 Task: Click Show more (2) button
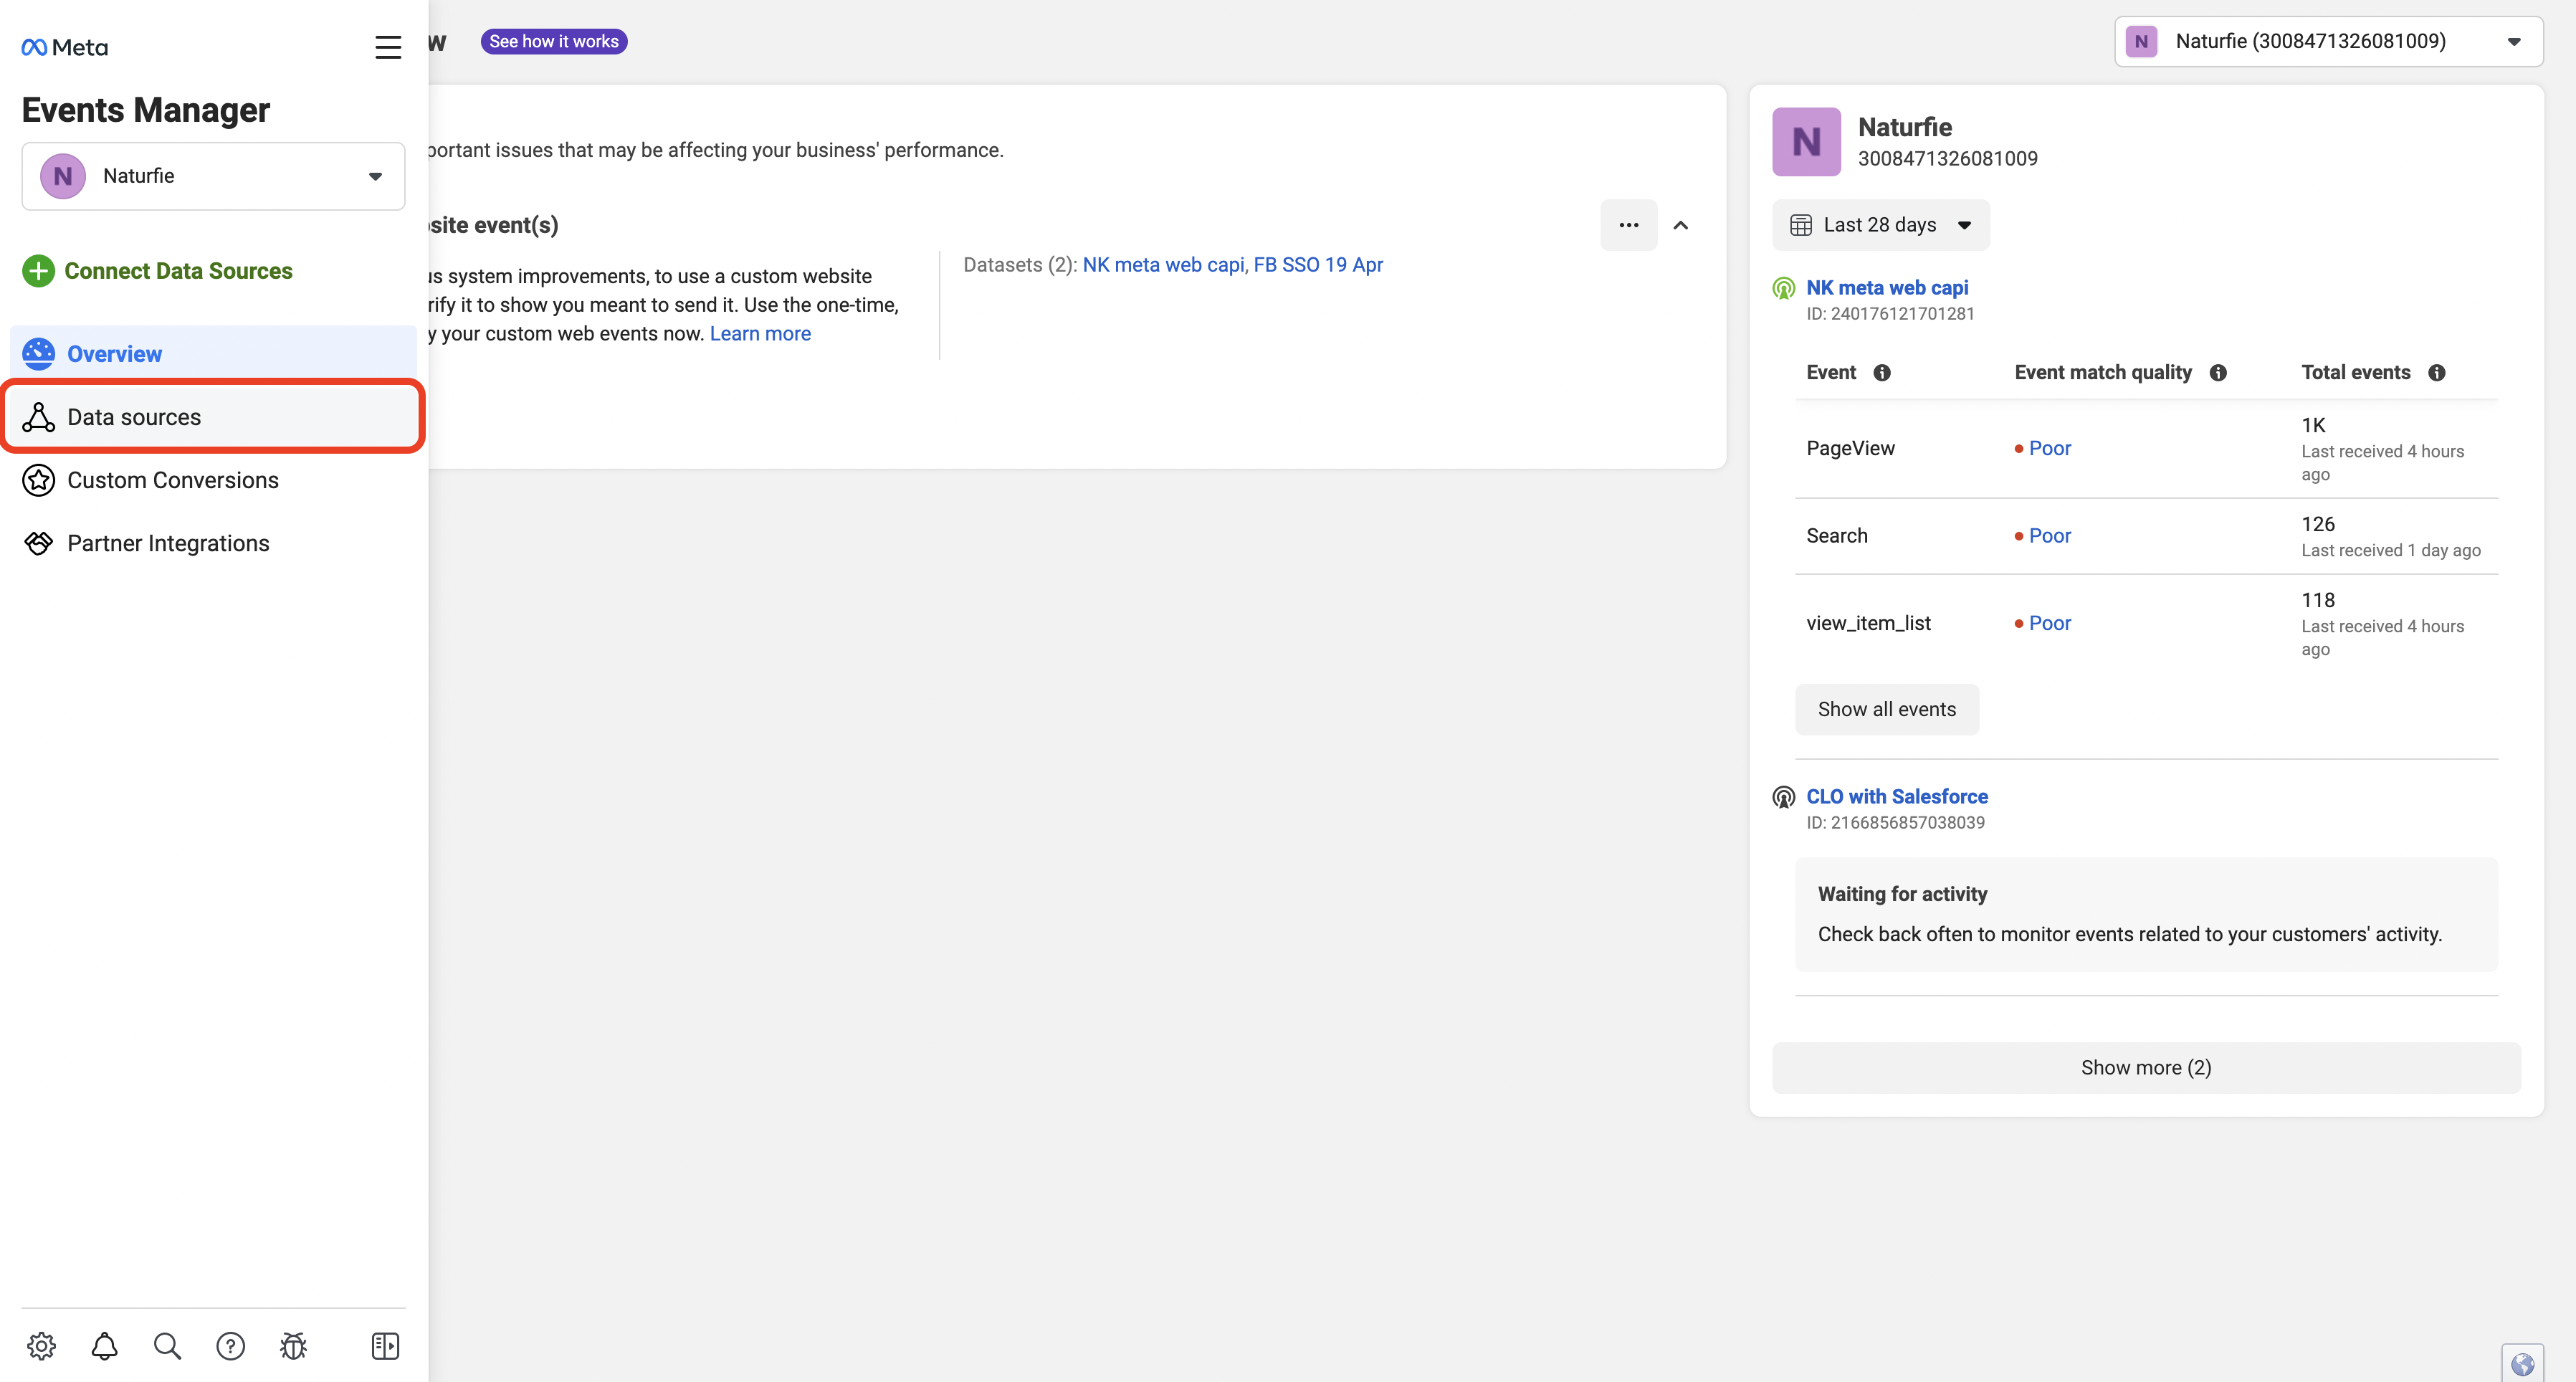pos(2146,1068)
